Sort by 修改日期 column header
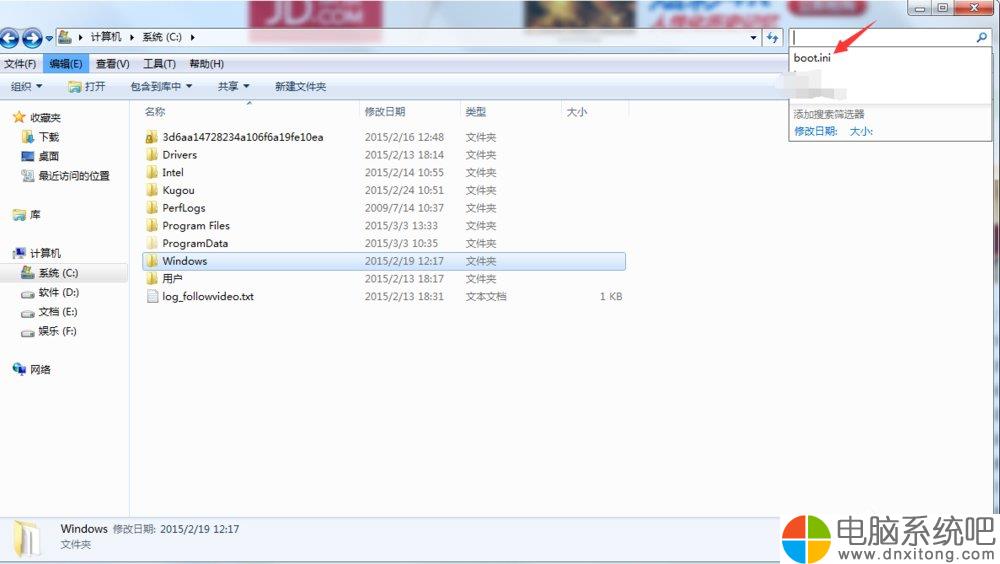Image resolution: width=1000 pixels, height=564 pixels. [x=385, y=112]
